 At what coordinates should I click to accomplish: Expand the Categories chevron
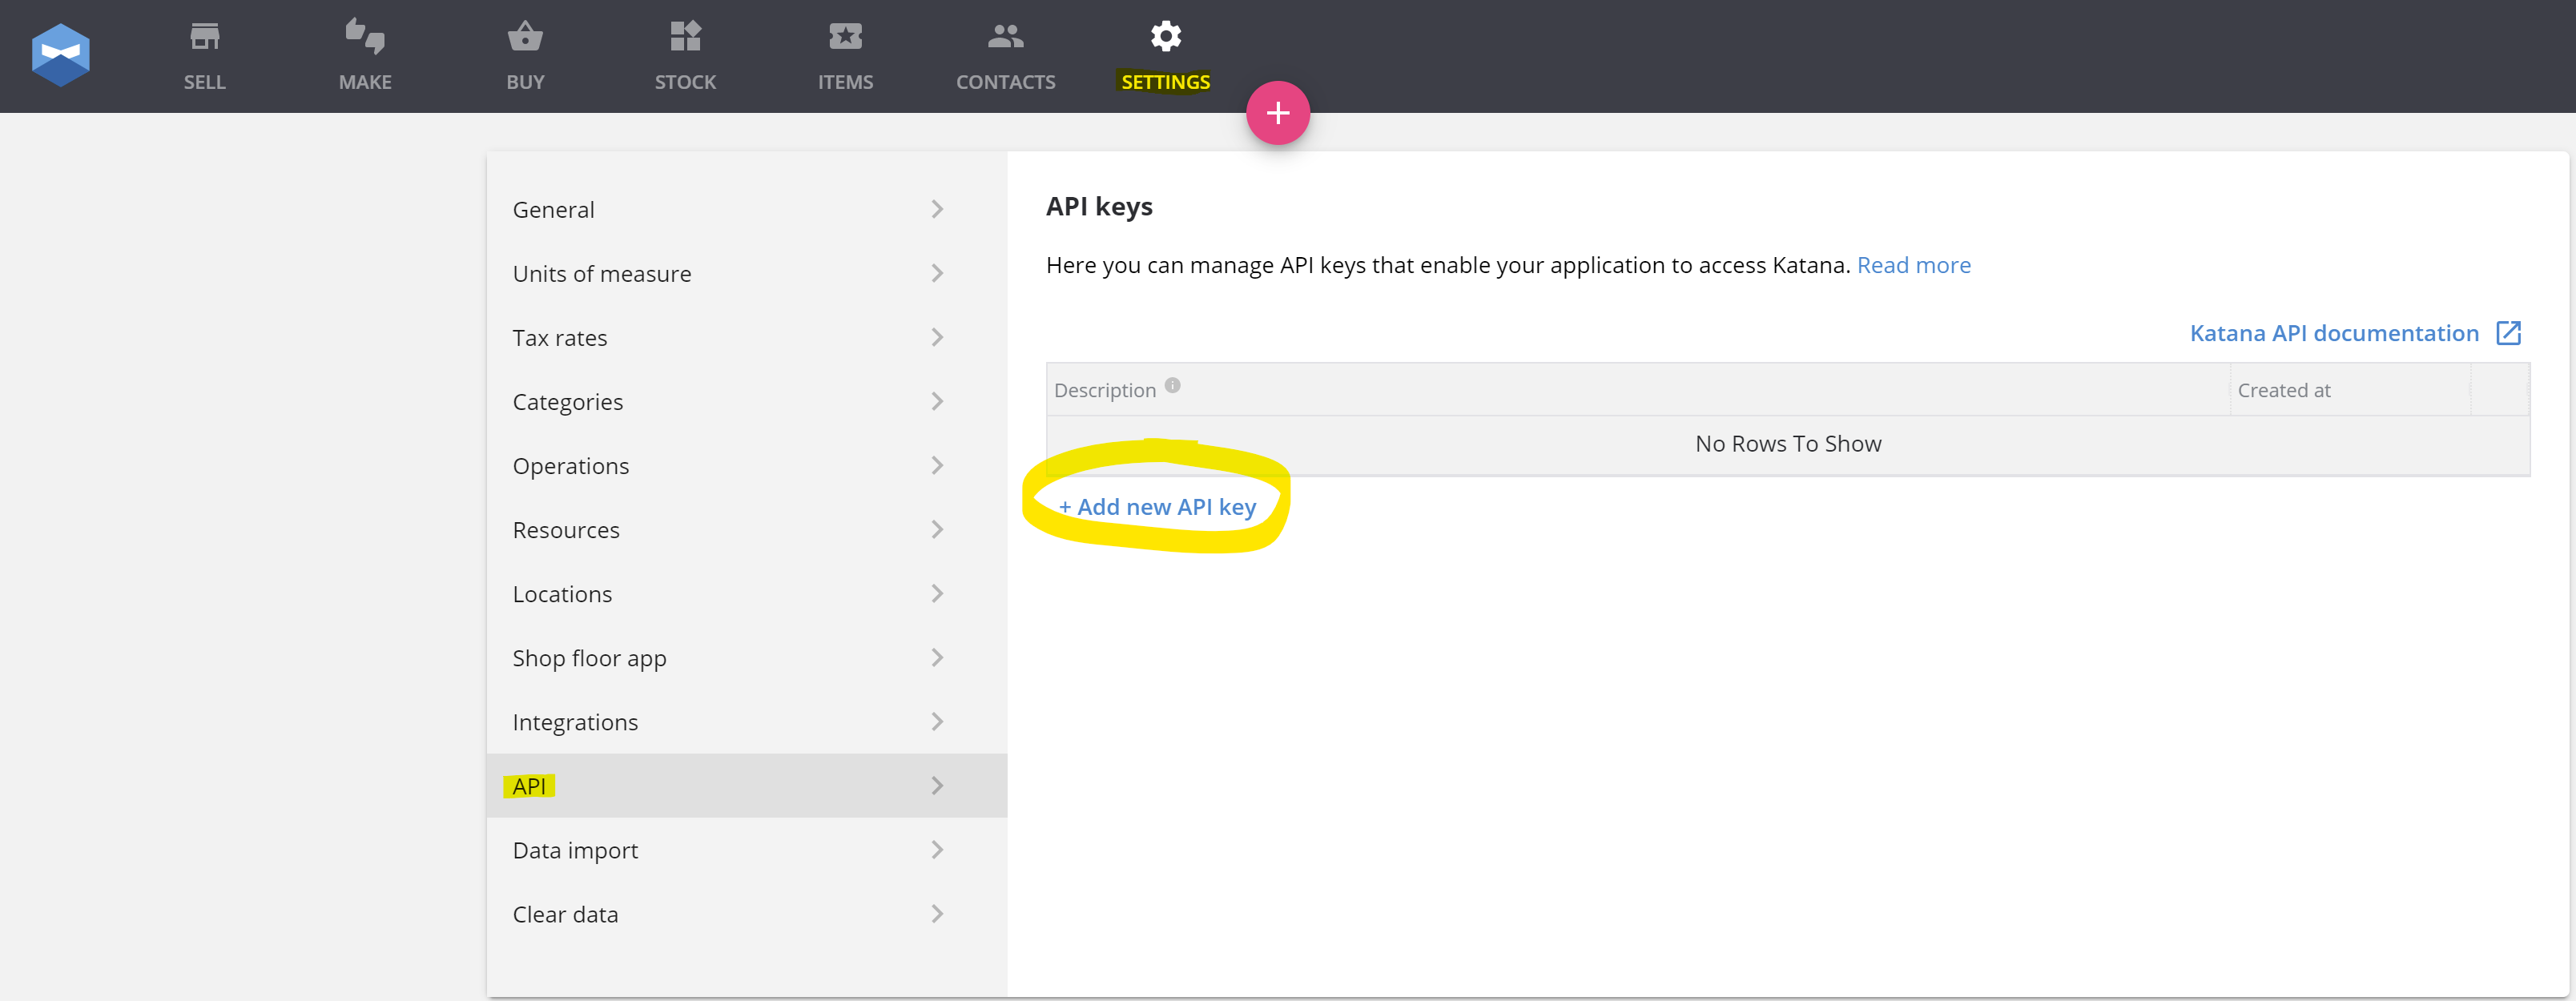(x=937, y=401)
